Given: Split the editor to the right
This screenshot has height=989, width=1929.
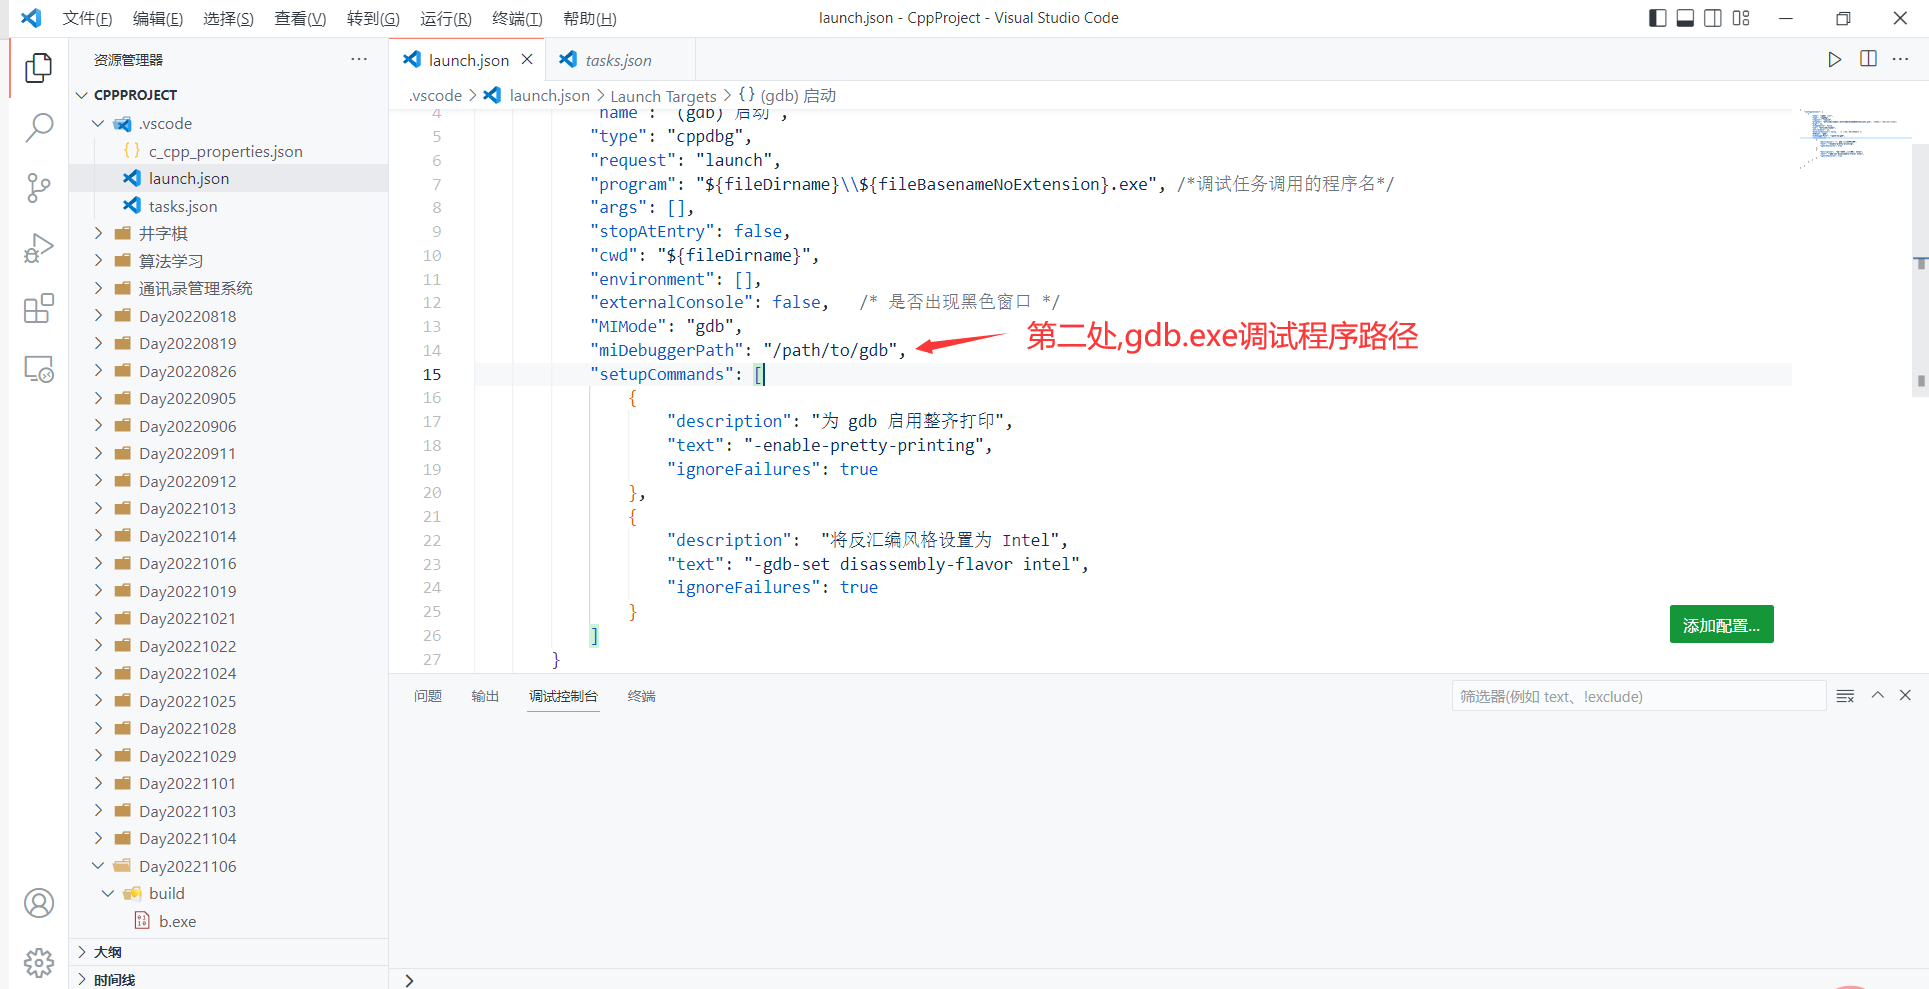Looking at the screenshot, I should click(x=1868, y=59).
